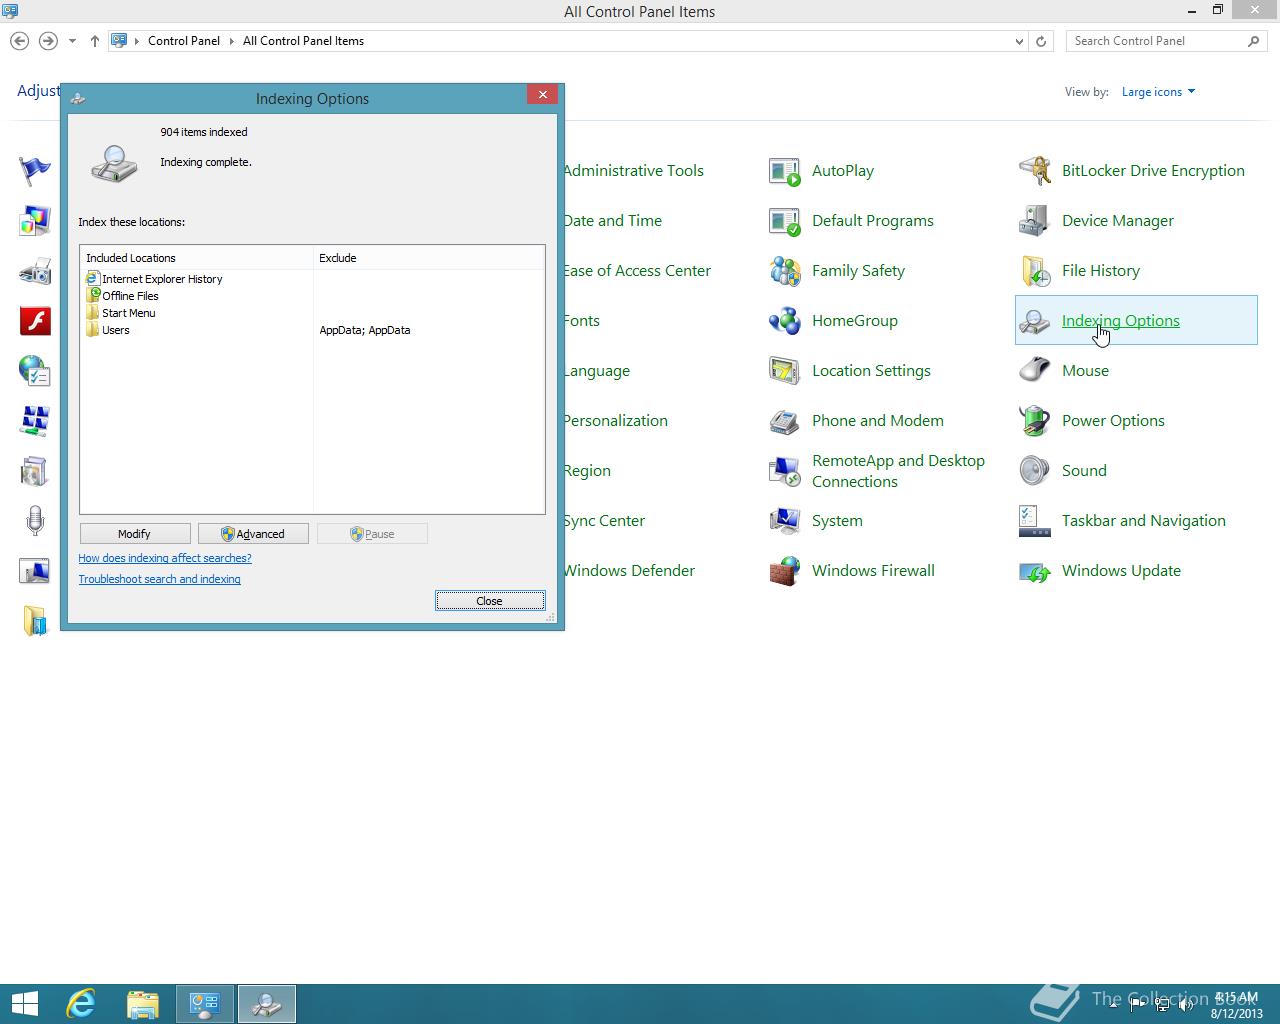Open the Administrative Tools link
Screen dimensions: 1280x1024
[x=634, y=171]
